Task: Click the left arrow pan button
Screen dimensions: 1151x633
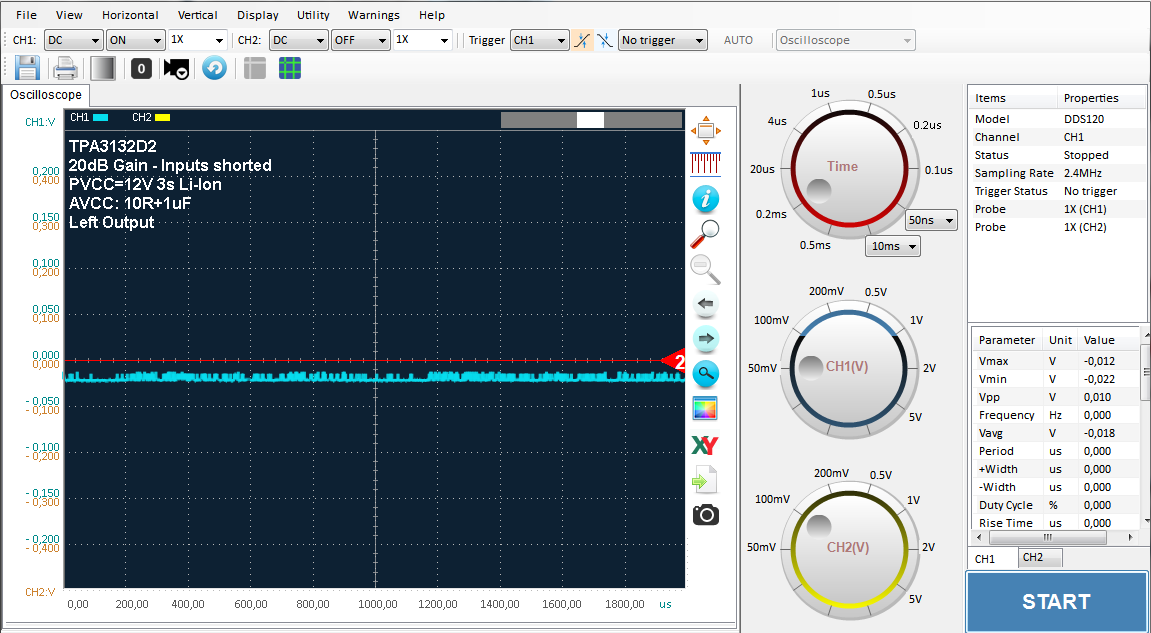Action: click(705, 303)
